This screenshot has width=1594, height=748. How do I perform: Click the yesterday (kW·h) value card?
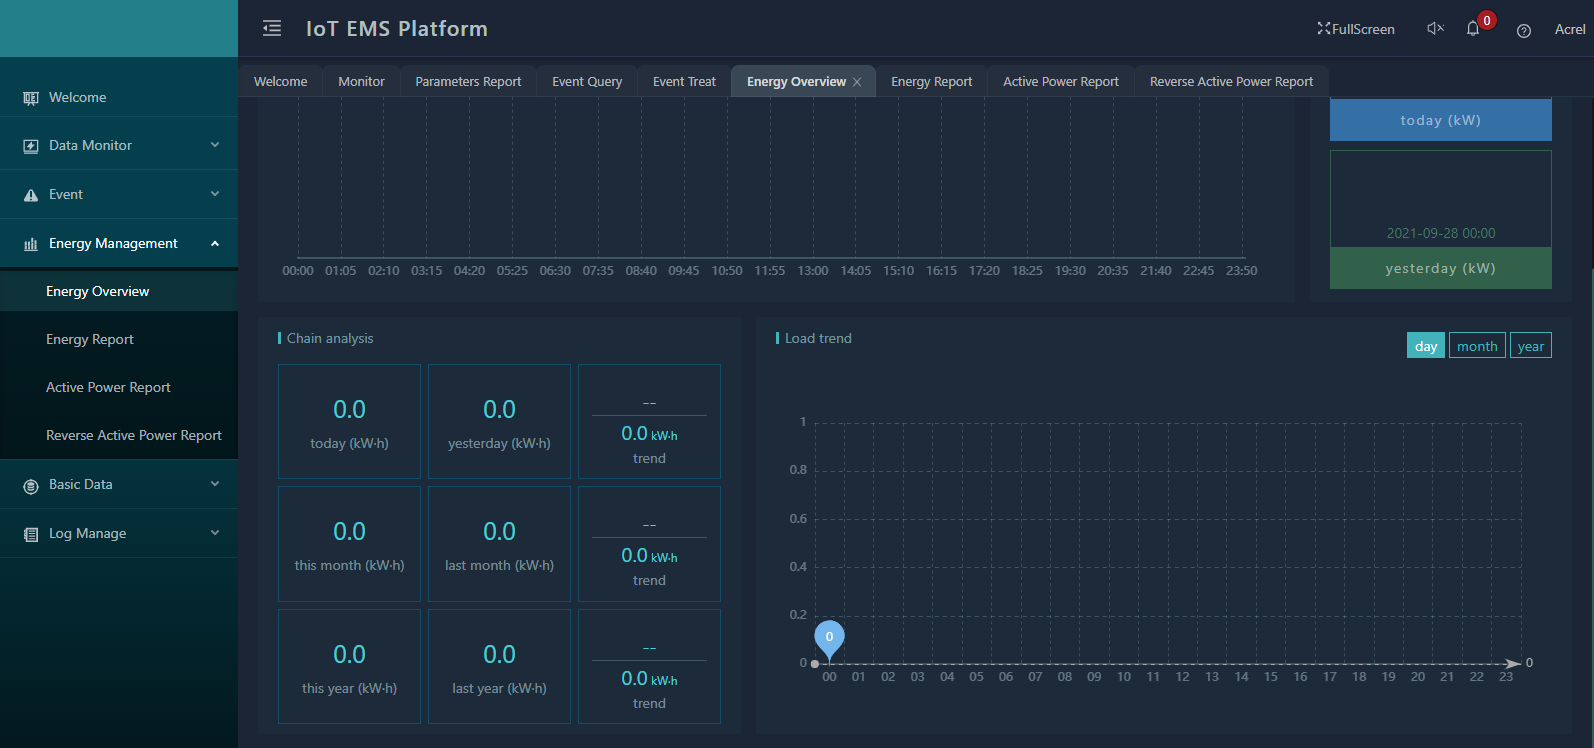499,421
